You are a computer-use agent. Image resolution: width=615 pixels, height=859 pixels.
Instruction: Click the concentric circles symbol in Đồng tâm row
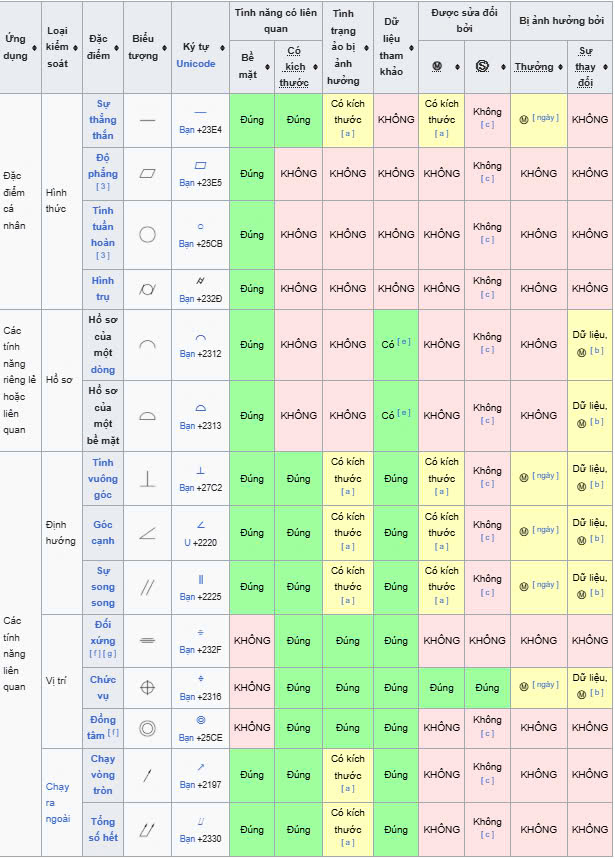(147, 728)
